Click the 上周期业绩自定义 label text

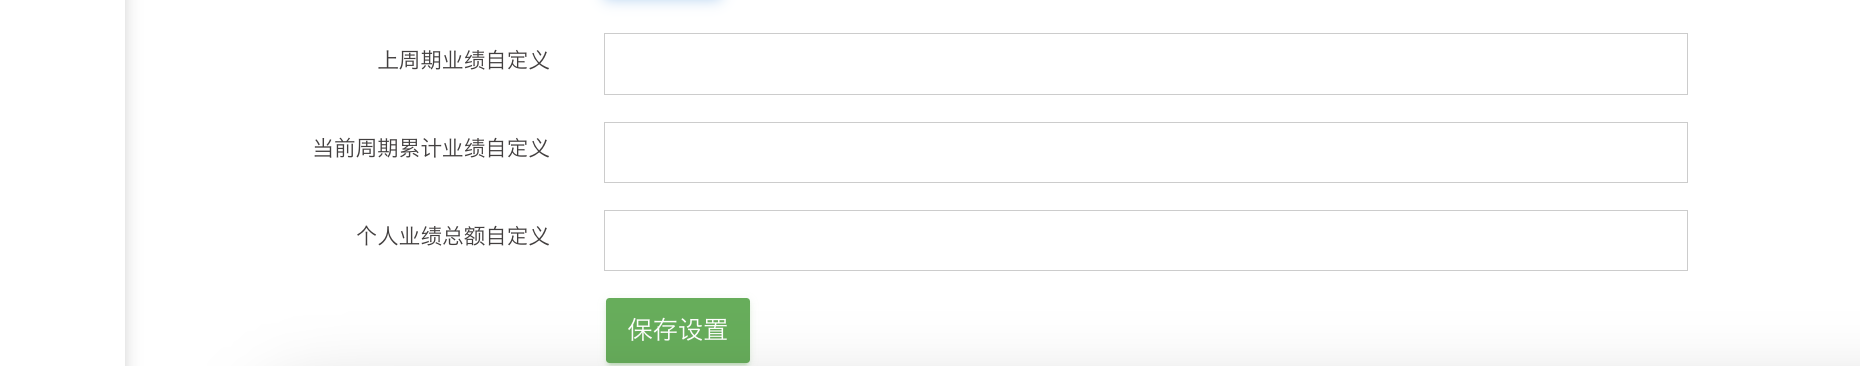click(x=464, y=60)
